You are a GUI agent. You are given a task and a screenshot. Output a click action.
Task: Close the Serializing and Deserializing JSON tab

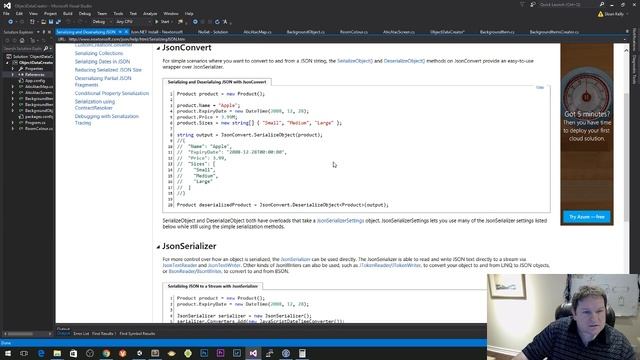click(126, 32)
